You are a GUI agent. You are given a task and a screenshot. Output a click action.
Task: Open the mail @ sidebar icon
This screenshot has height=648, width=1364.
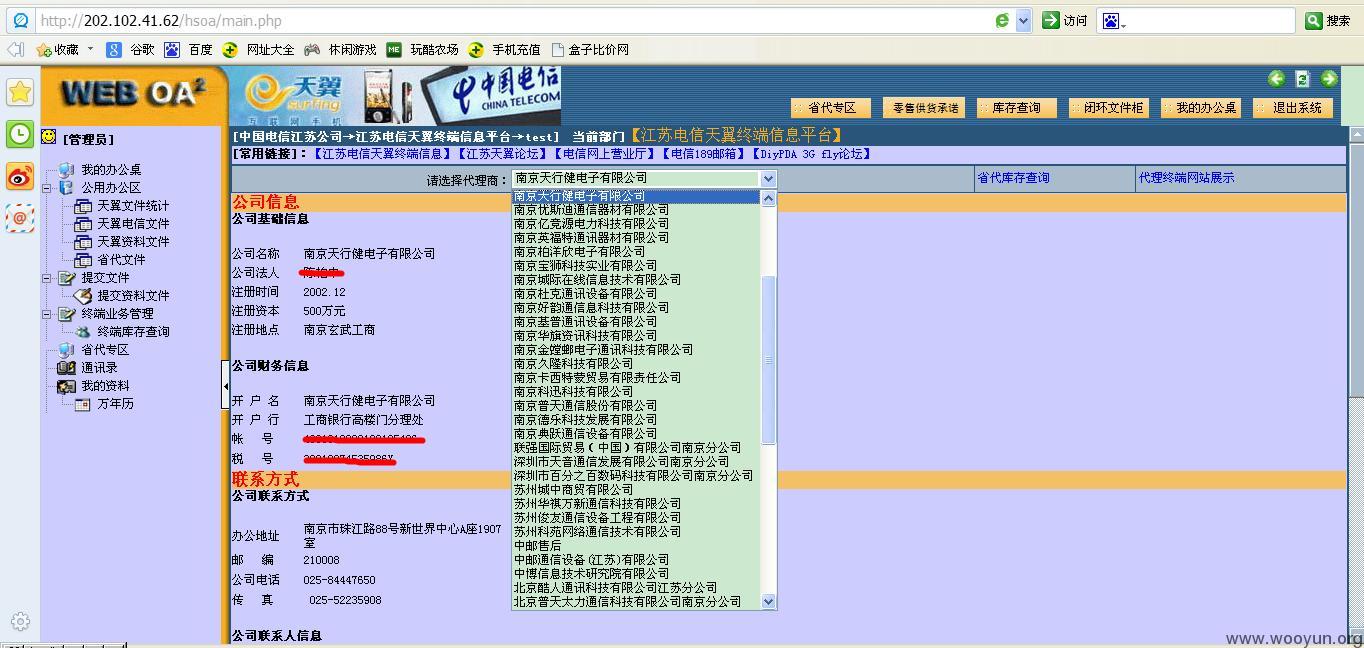pos(20,218)
